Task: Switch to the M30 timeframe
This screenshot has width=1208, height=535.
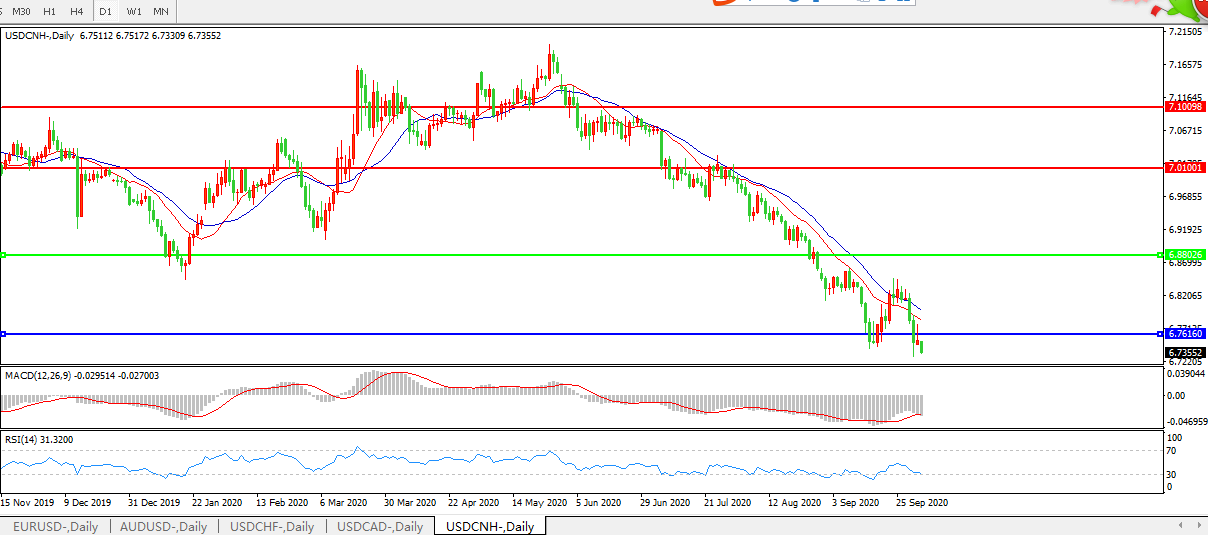Action: 23,11
